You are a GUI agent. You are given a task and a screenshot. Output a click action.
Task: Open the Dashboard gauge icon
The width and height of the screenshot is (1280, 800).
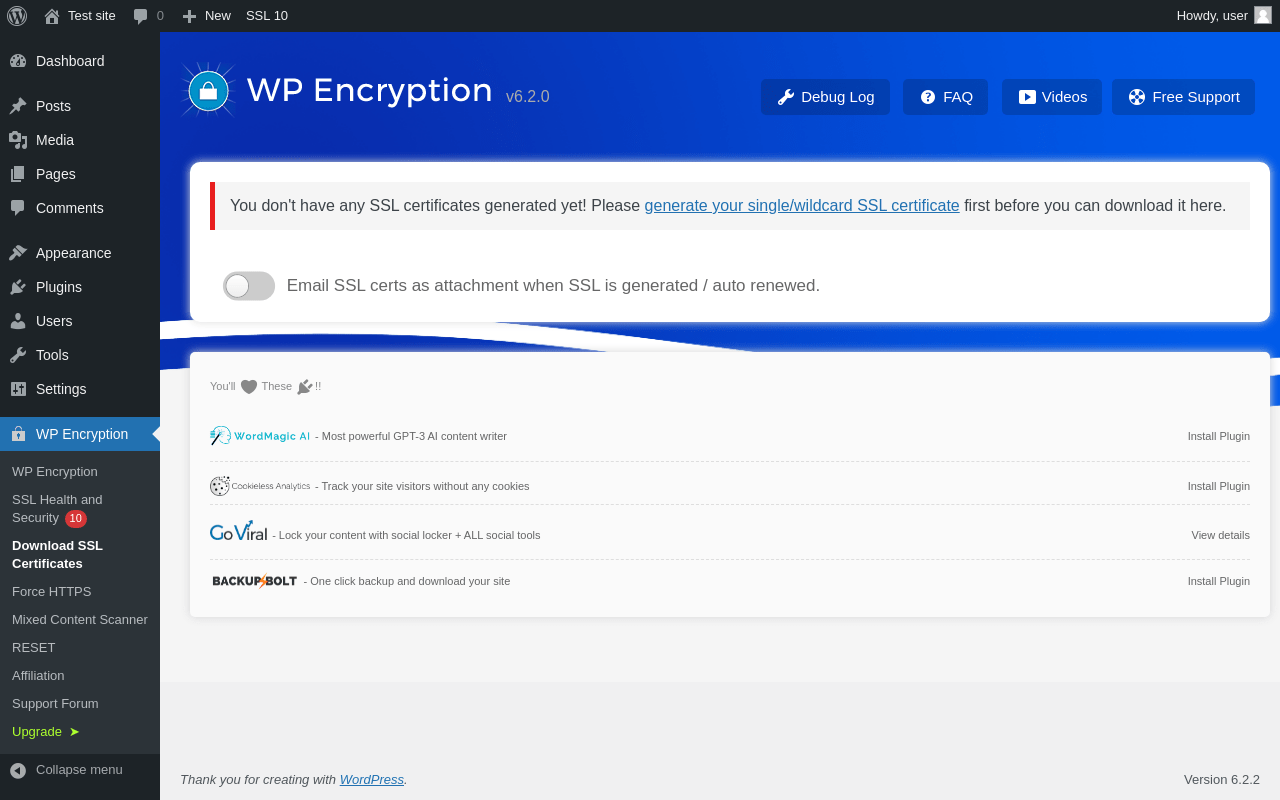click(x=18, y=61)
